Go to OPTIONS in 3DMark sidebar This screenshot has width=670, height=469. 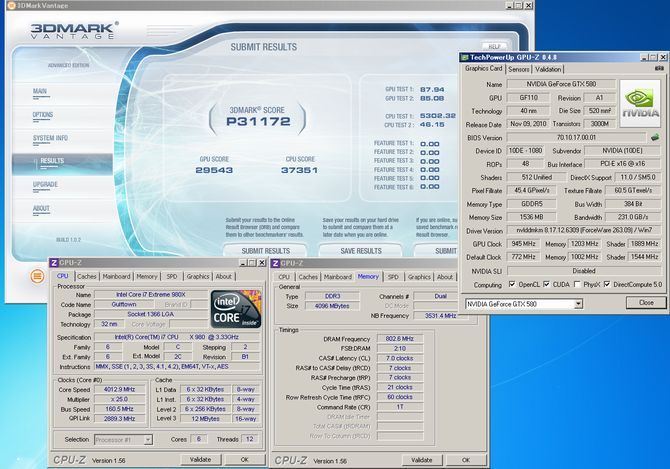pos(43,114)
